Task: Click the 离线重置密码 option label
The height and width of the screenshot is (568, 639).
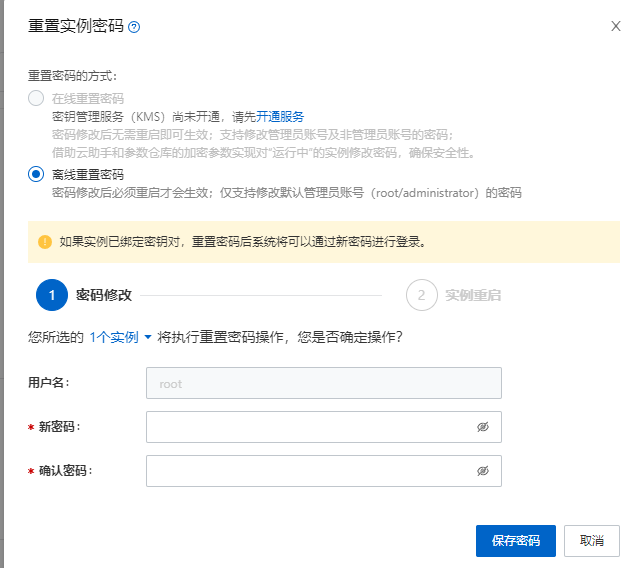Action: point(88,174)
